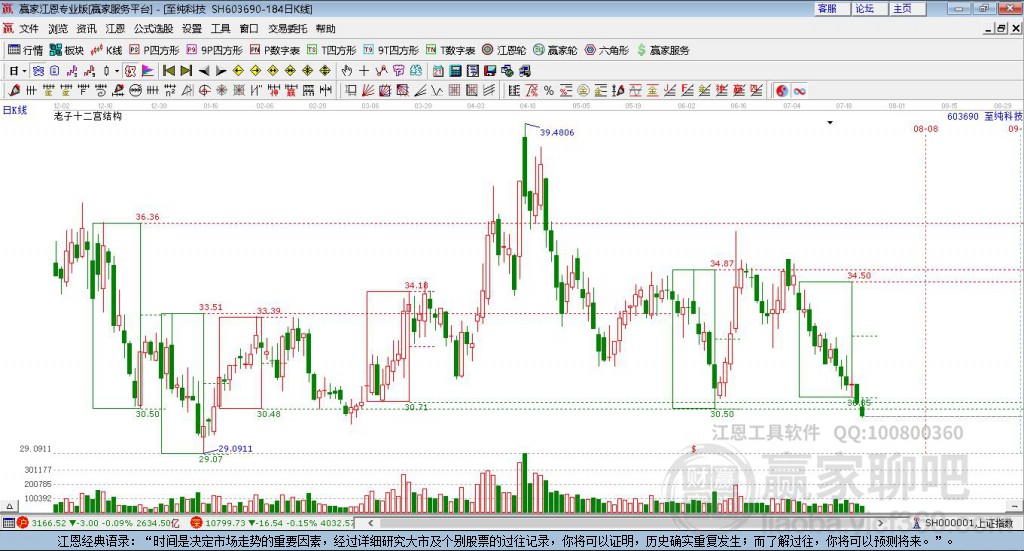1024x551 pixels.
Task: Select the percent retracement tool
Action: tap(549, 91)
